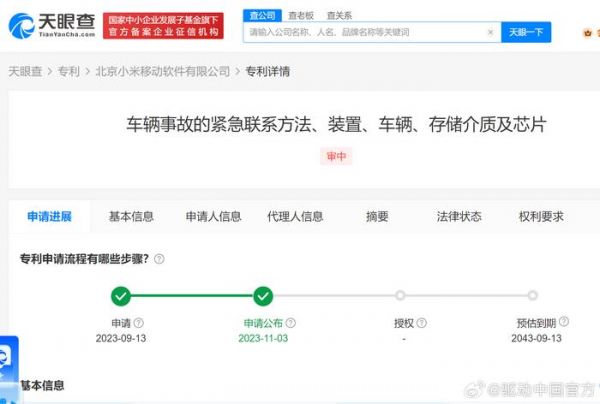Click the 天眼查 logo
This screenshot has height=404, width=600.
point(52,25)
